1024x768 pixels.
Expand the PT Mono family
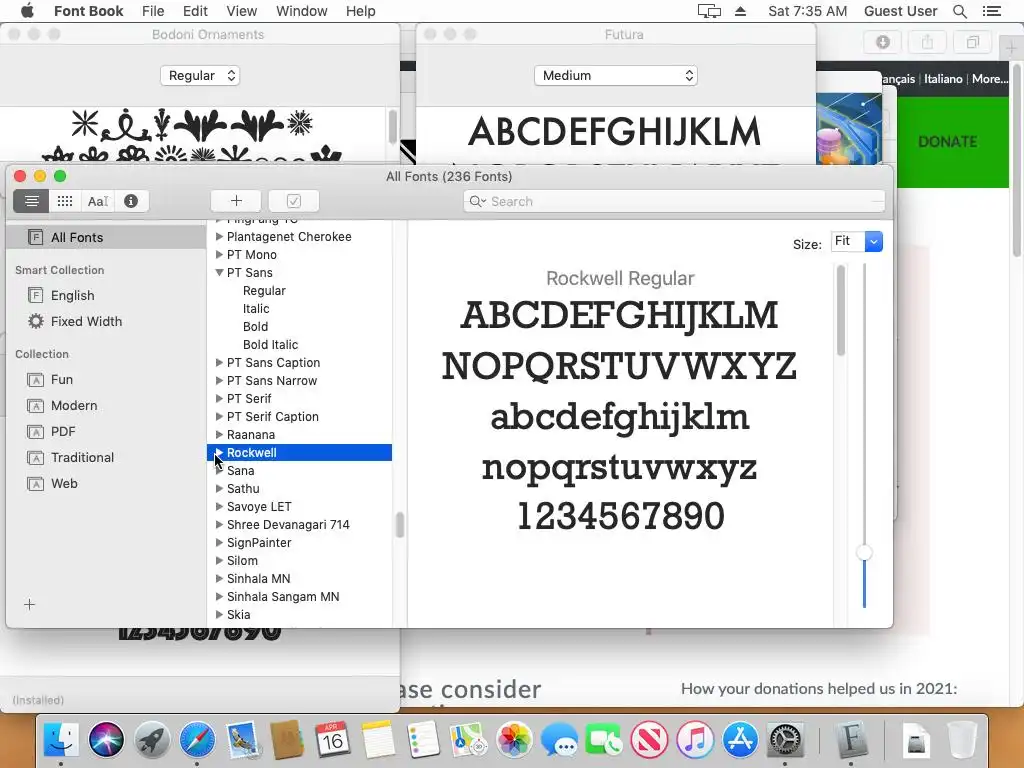219,255
